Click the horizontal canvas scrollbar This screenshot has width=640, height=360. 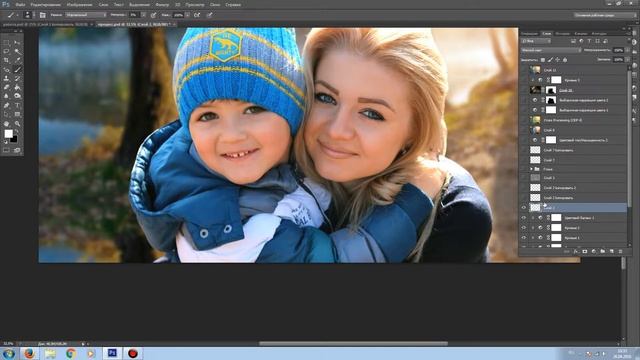pos(353,343)
